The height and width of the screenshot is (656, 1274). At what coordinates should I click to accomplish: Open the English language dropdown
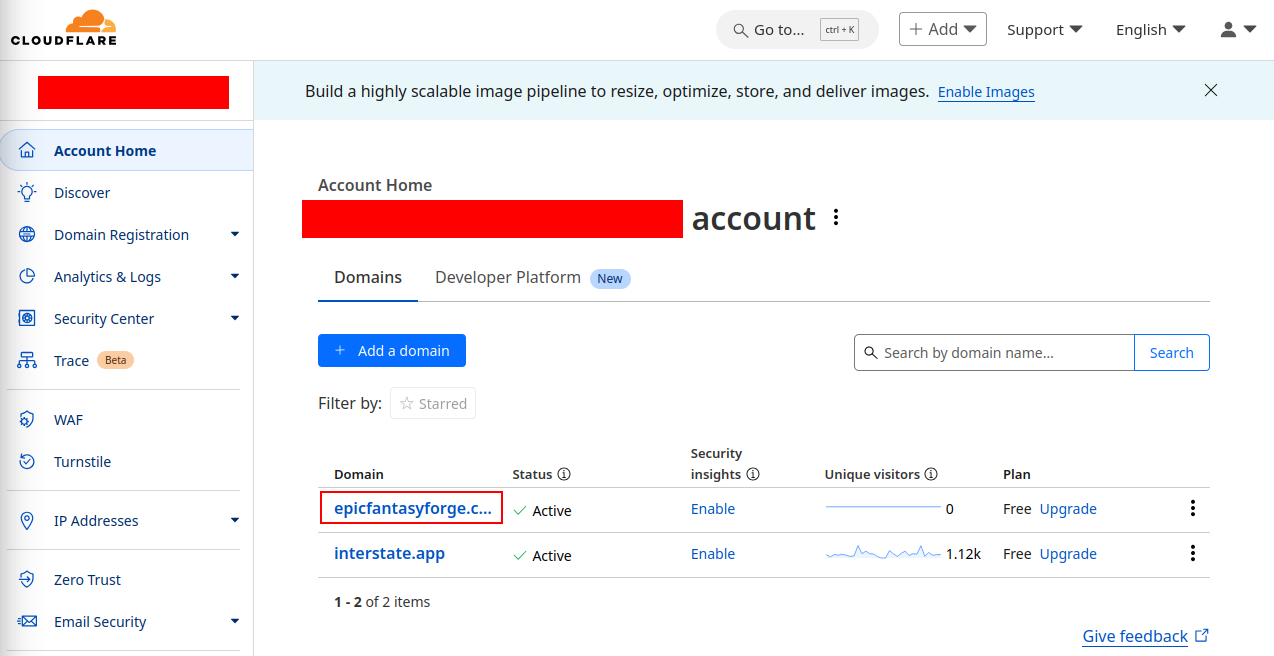[x=1151, y=30]
